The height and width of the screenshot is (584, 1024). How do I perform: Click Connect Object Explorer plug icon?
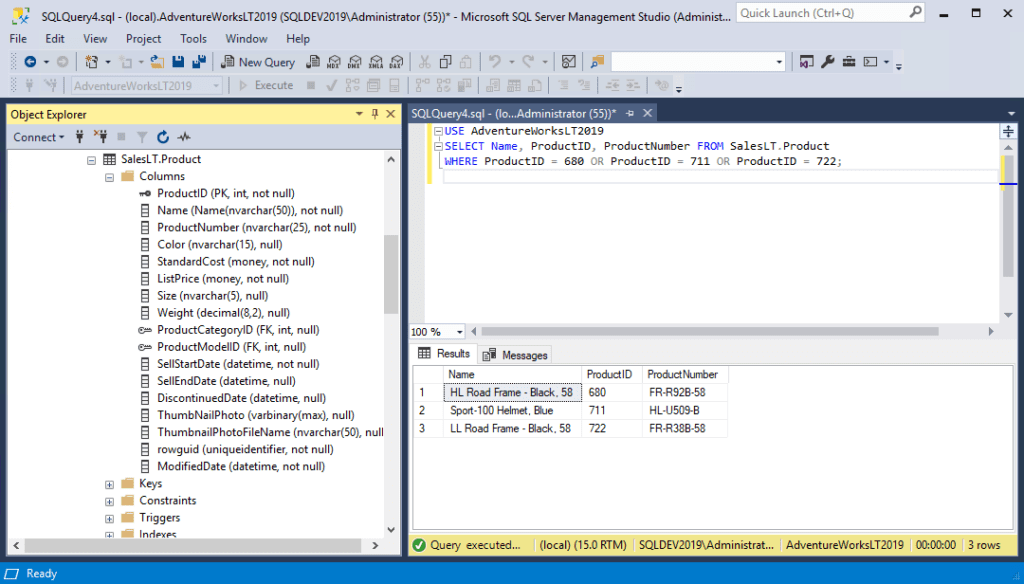click(80, 137)
